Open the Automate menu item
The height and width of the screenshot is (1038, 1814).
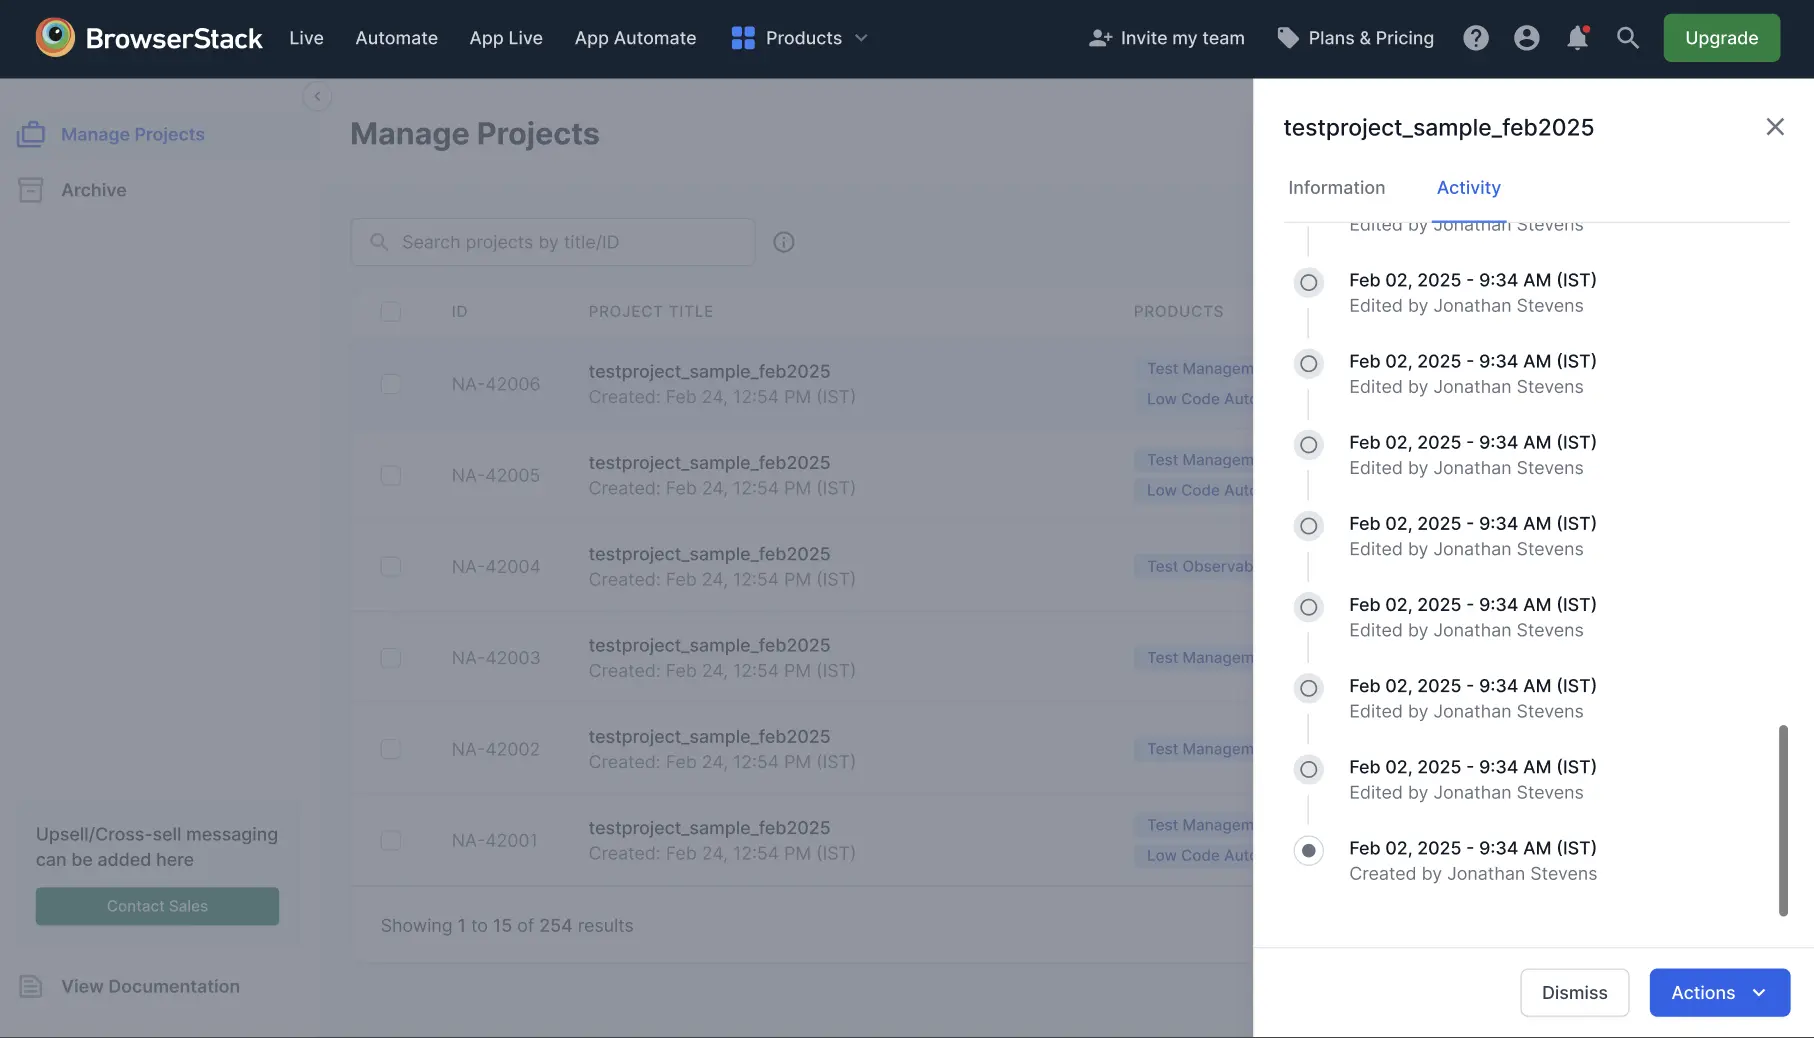pyautogui.click(x=396, y=38)
